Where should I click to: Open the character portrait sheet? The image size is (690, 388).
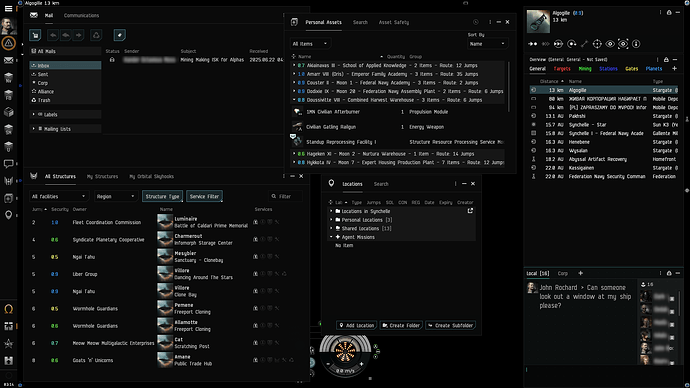[x=8, y=26]
